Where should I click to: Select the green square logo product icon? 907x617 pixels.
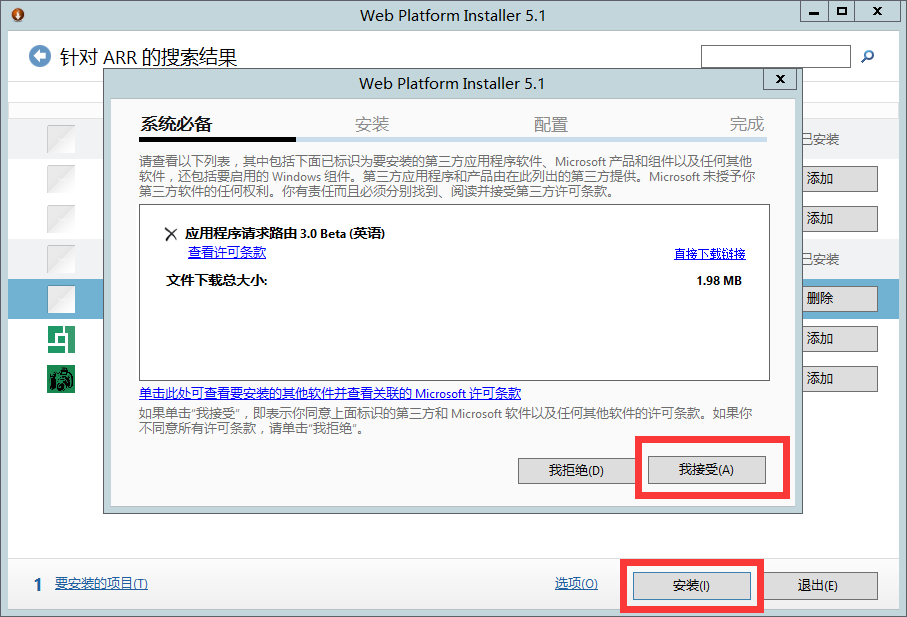click(x=61, y=339)
